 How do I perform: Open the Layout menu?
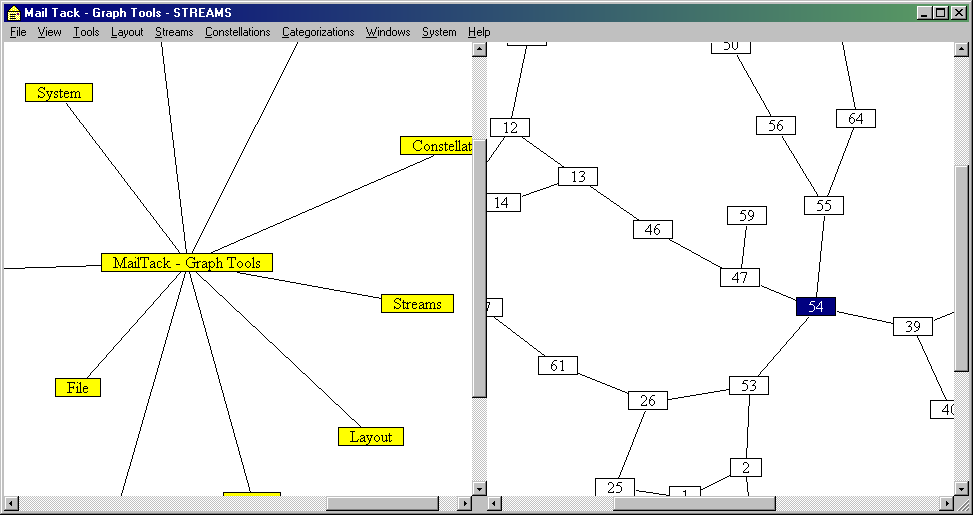(127, 32)
